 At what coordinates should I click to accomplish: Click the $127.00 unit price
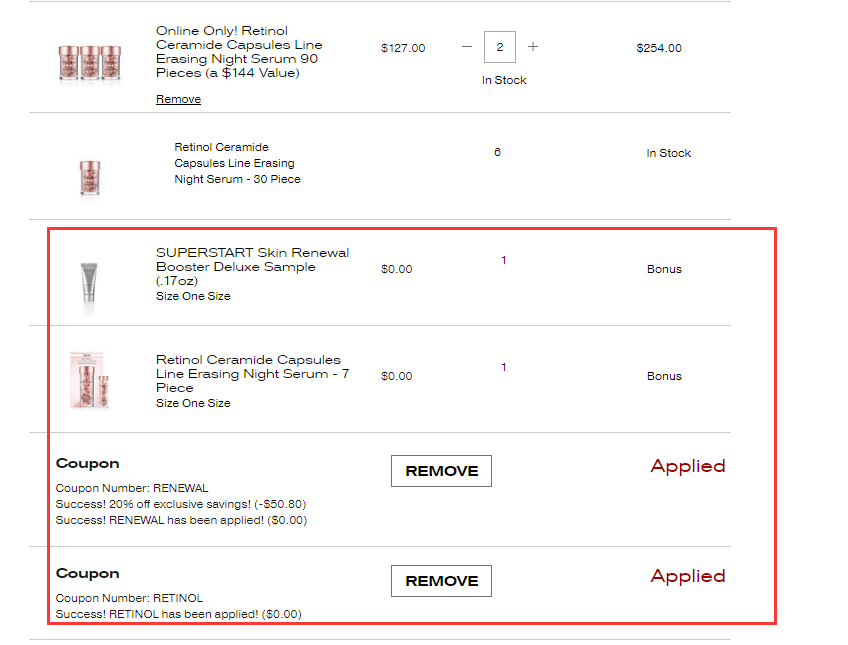[x=403, y=48]
